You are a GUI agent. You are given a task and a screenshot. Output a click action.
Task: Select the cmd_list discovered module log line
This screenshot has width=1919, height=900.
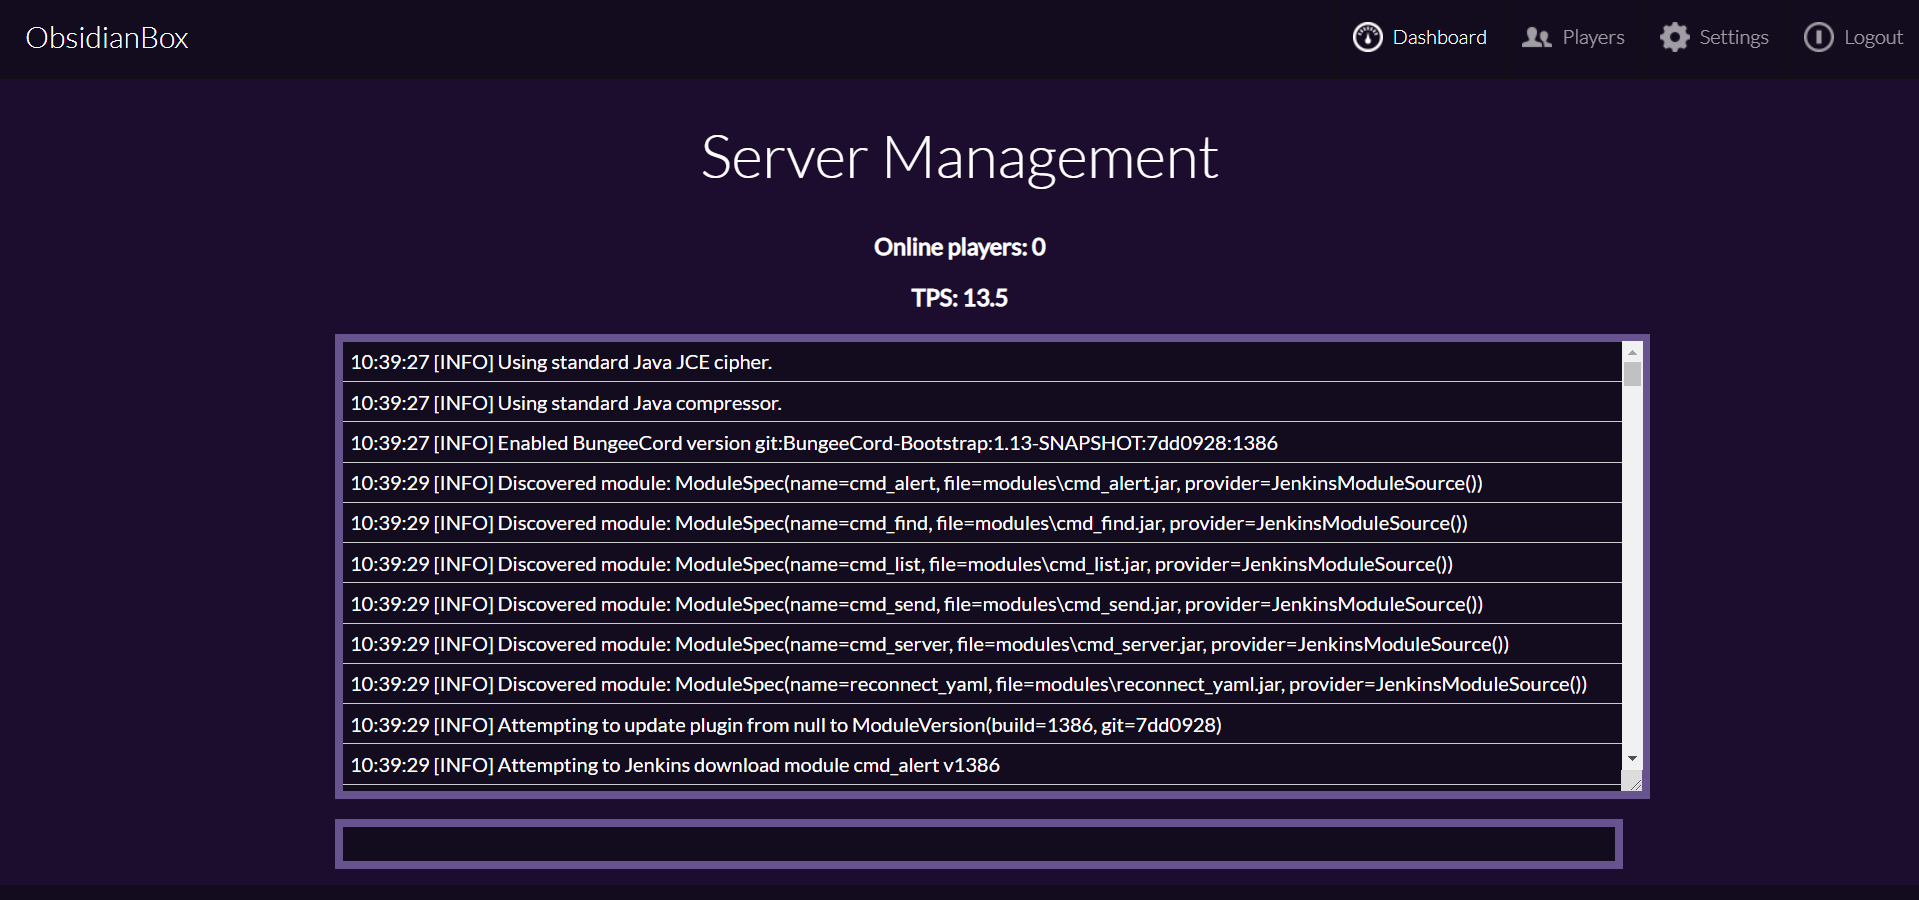pyautogui.click(x=982, y=563)
